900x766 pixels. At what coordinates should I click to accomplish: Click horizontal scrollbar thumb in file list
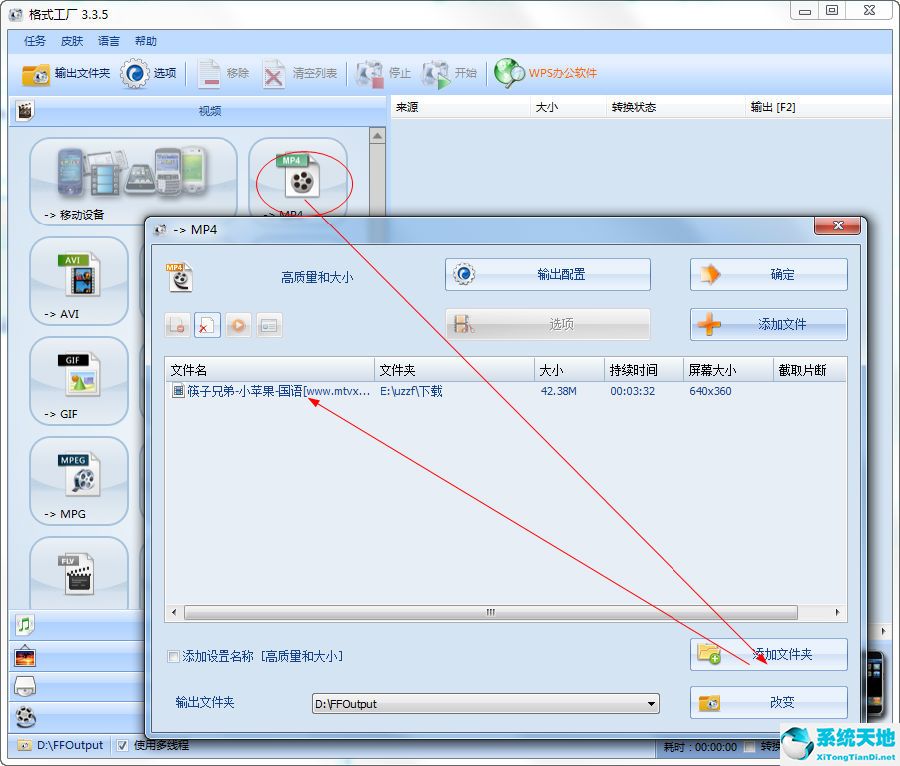point(491,612)
